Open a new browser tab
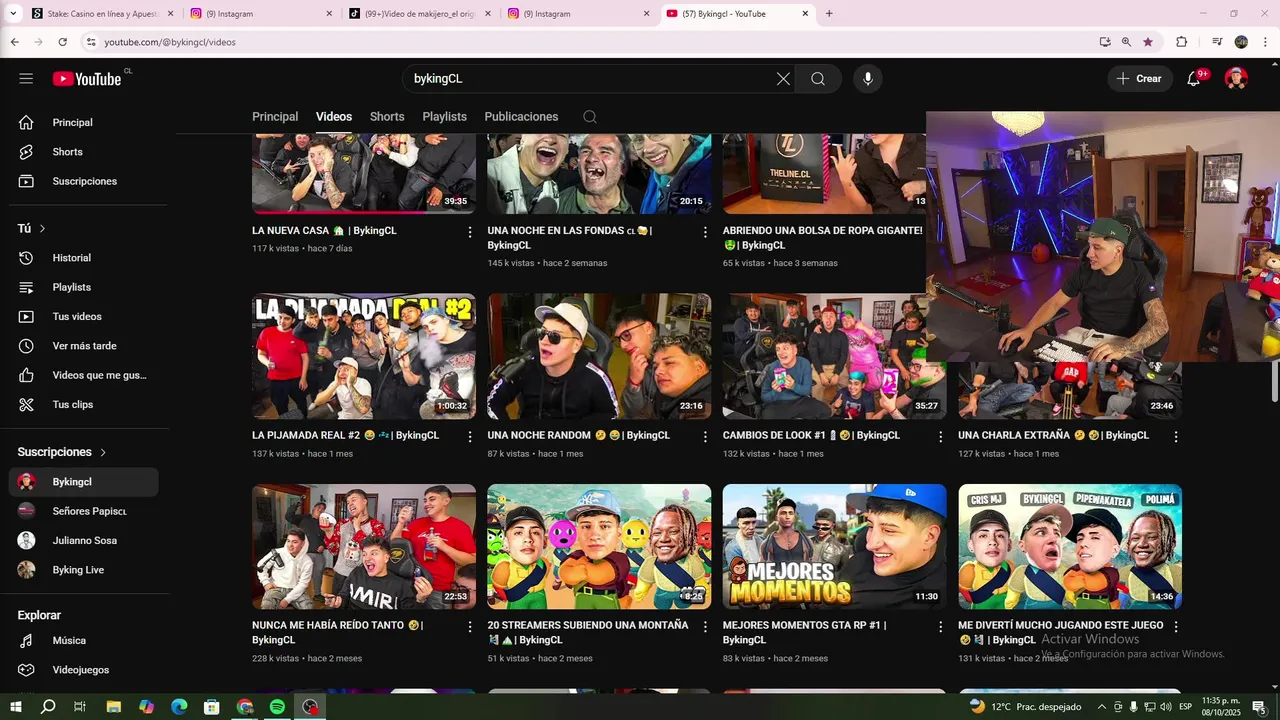This screenshot has height=720, width=1280. 829,14
